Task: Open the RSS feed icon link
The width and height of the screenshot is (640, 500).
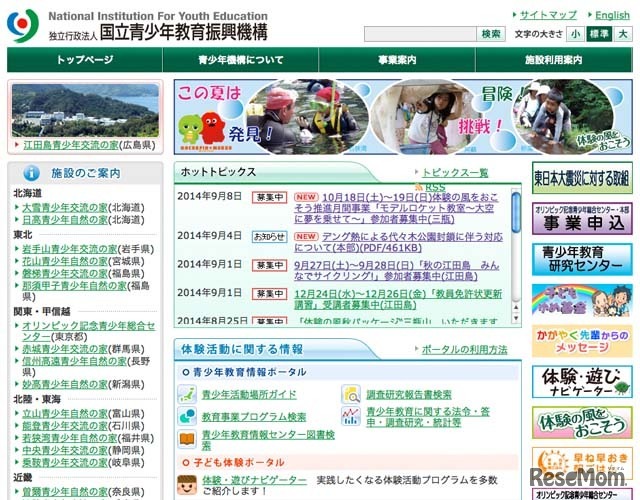Action: [x=418, y=187]
